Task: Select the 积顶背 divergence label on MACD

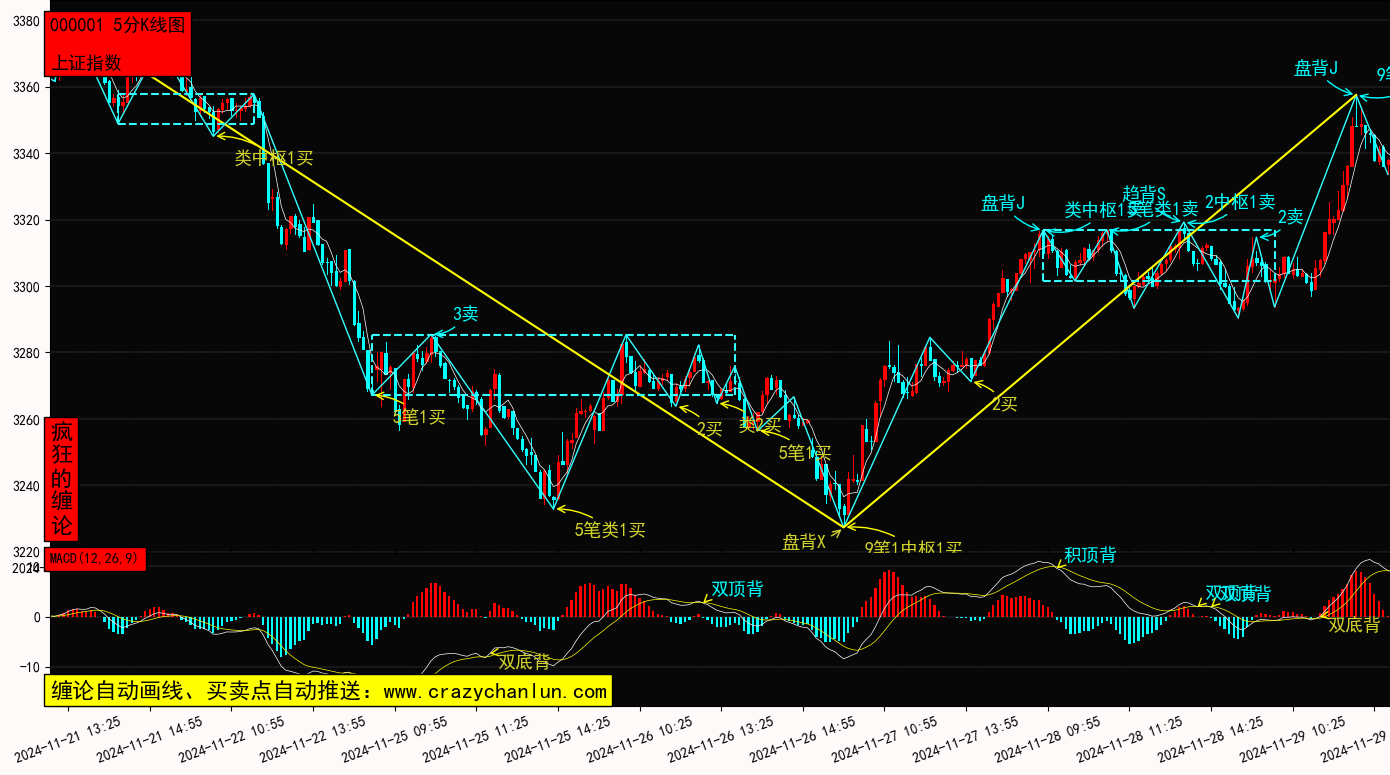Action: [x=1090, y=555]
